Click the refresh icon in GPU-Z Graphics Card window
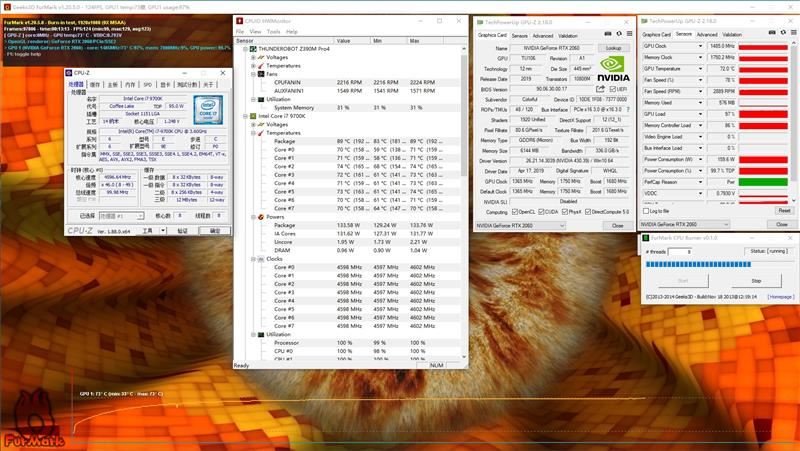The height and width of the screenshot is (451, 800). (x=619, y=34)
